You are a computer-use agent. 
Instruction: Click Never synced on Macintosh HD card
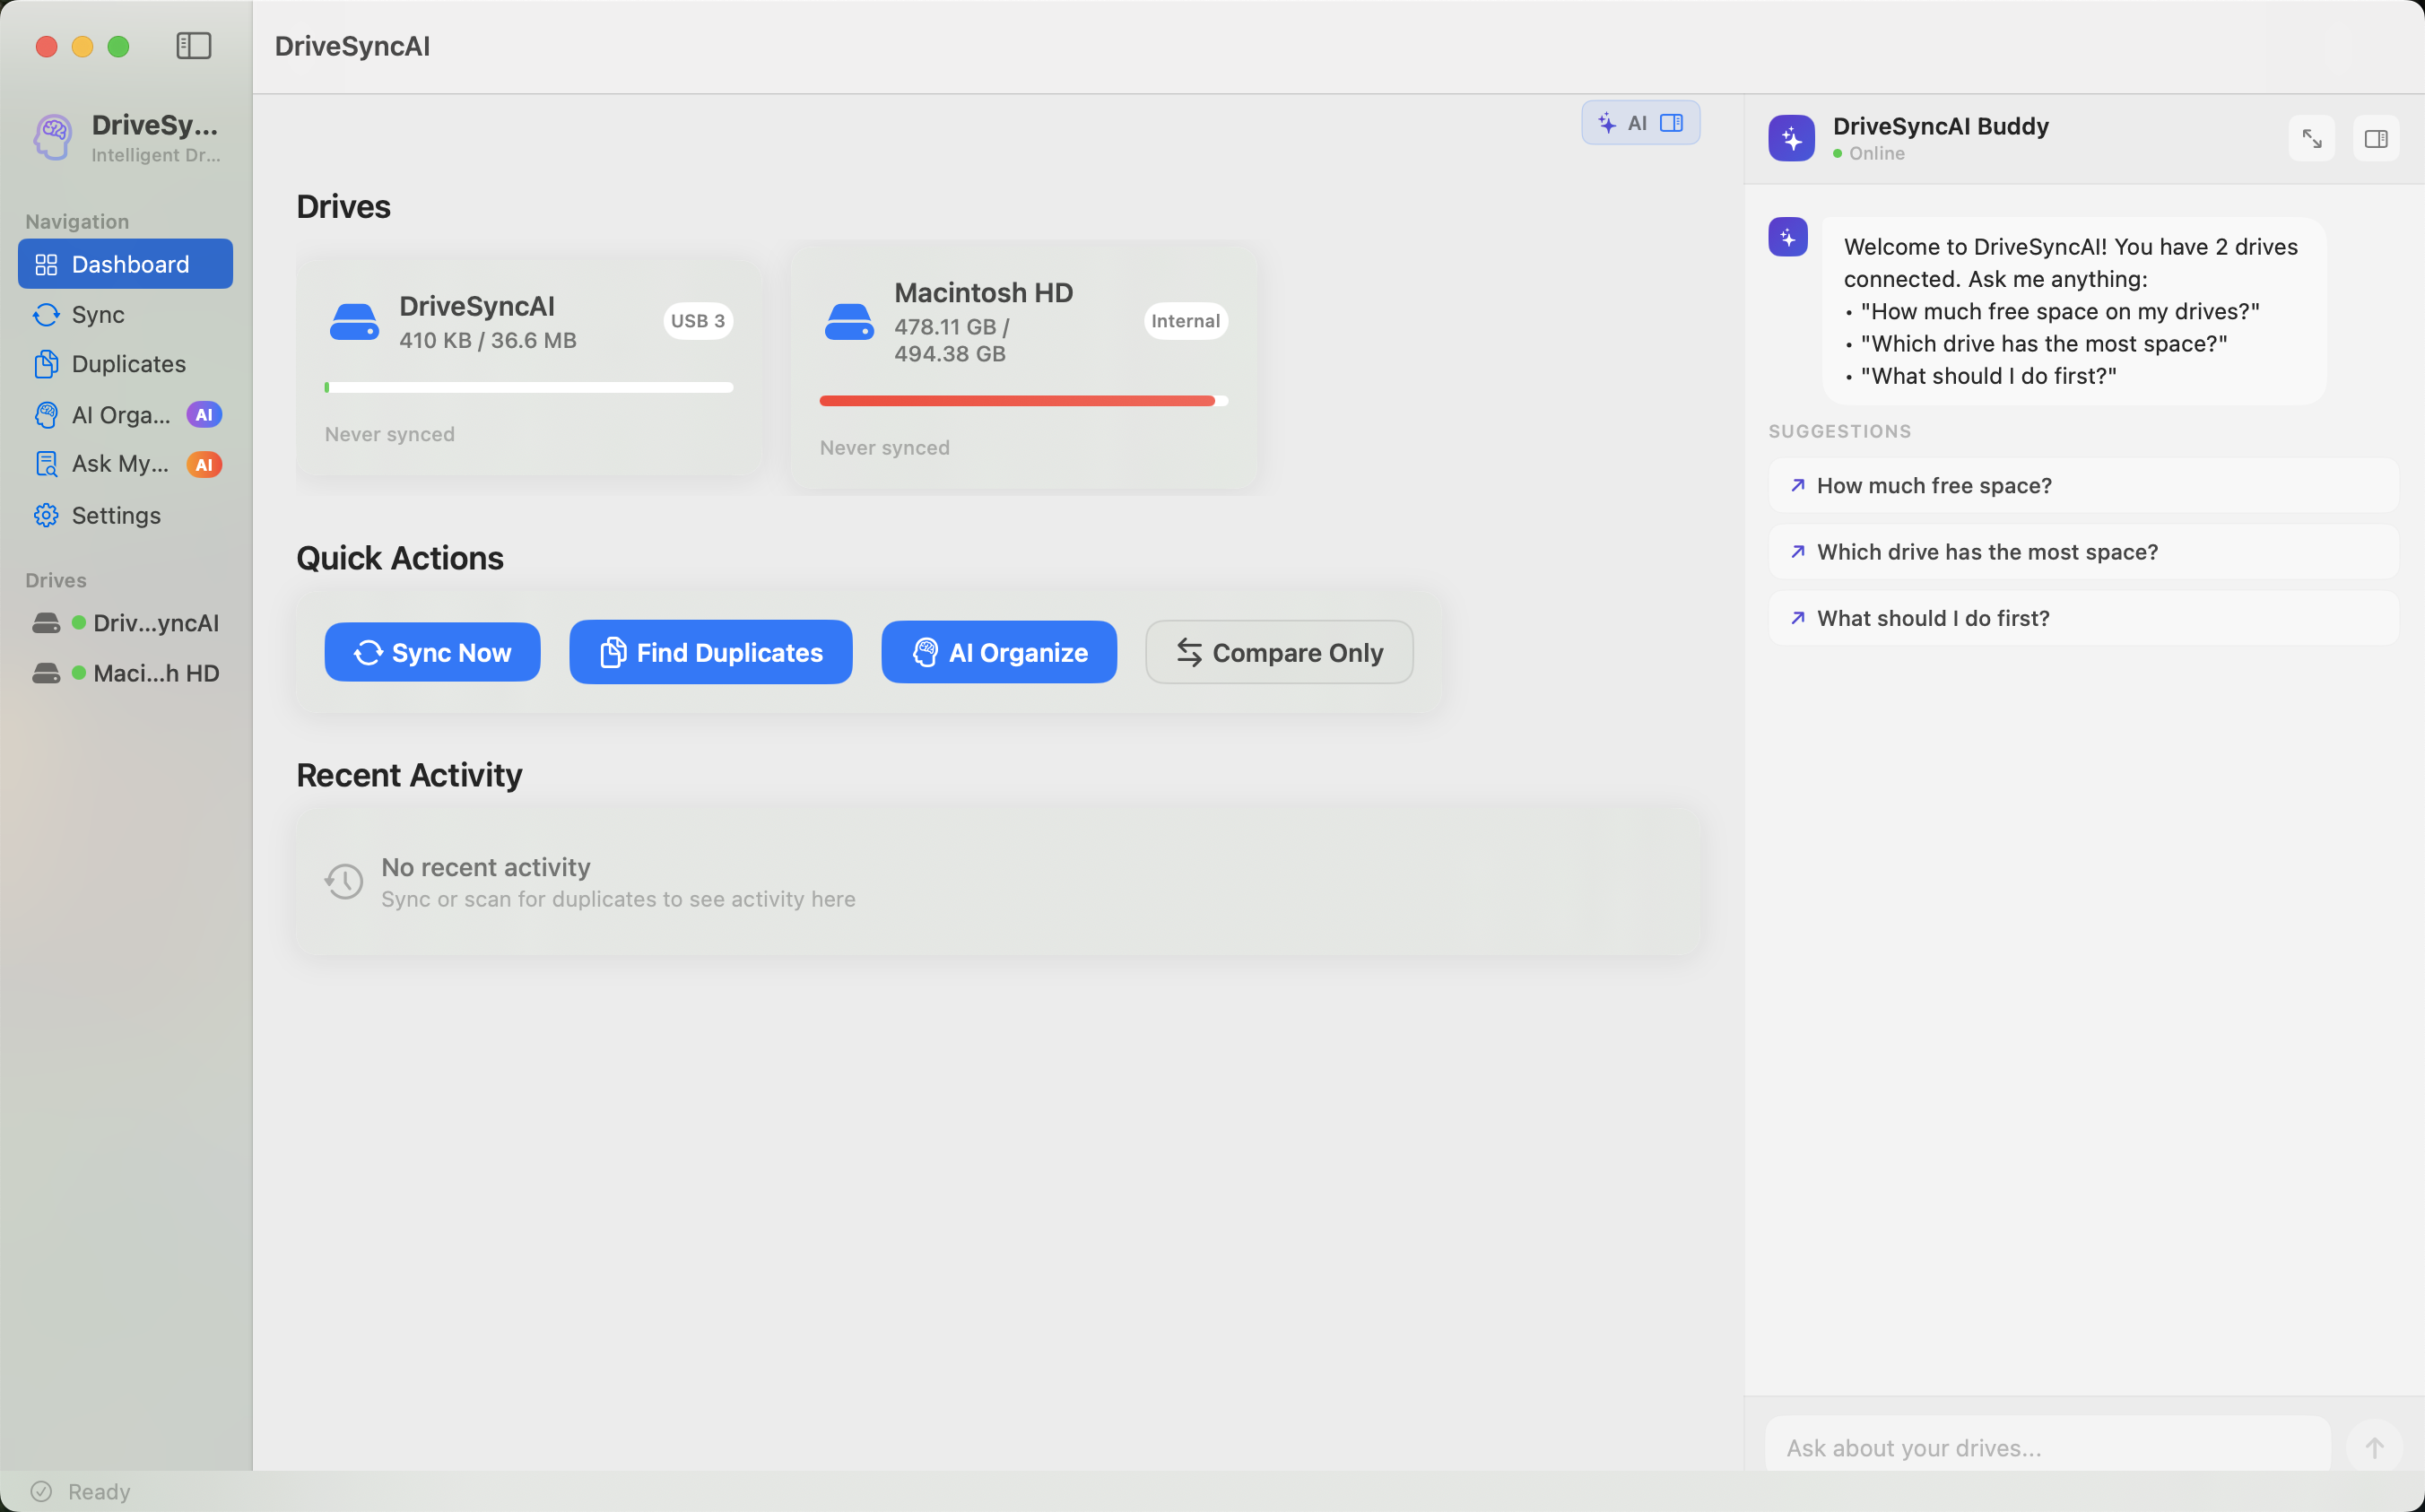pos(885,448)
